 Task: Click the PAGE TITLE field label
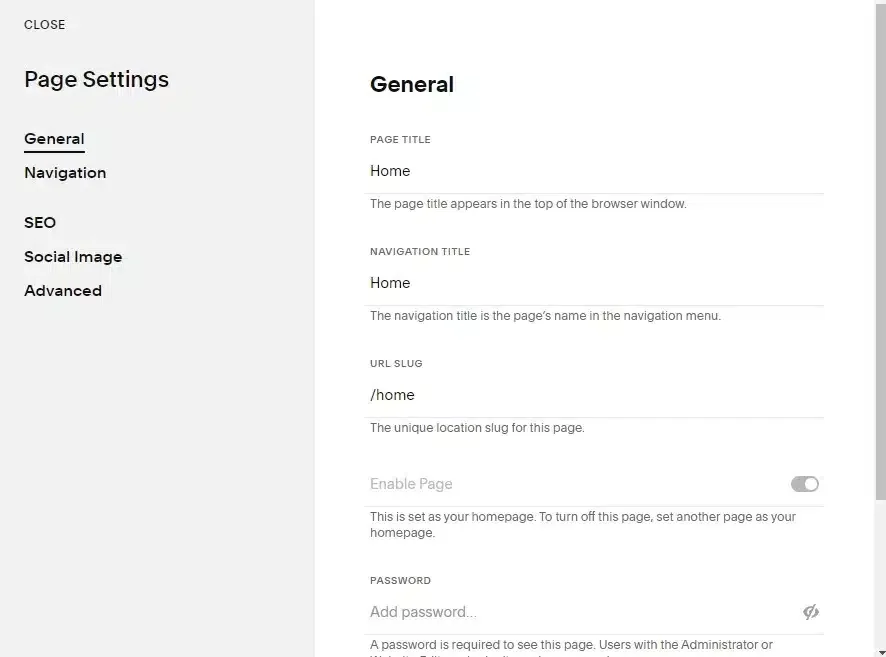tap(400, 140)
